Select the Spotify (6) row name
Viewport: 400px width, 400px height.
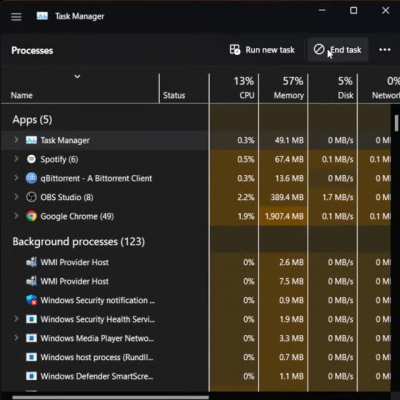click(x=59, y=159)
